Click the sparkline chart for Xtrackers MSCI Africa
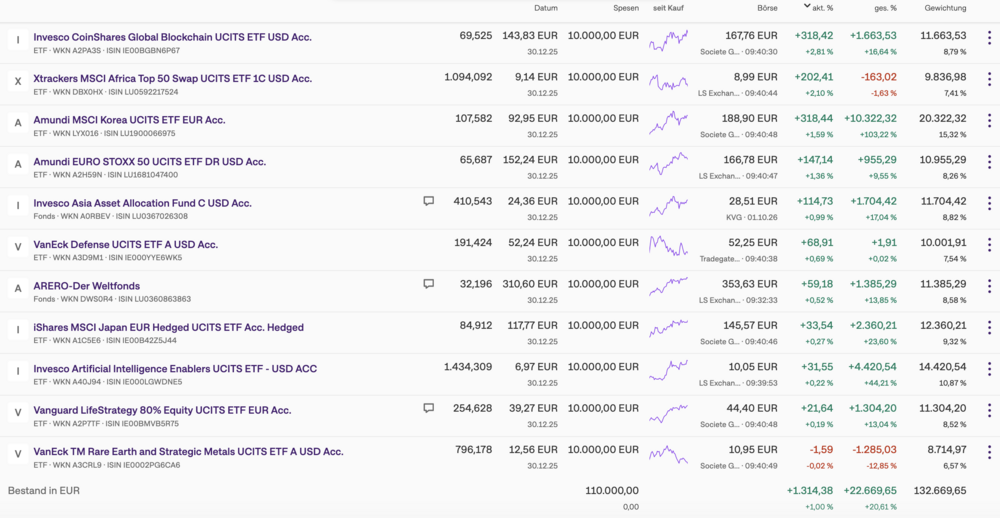This screenshot has height=518, width=1000. [668, 82]
